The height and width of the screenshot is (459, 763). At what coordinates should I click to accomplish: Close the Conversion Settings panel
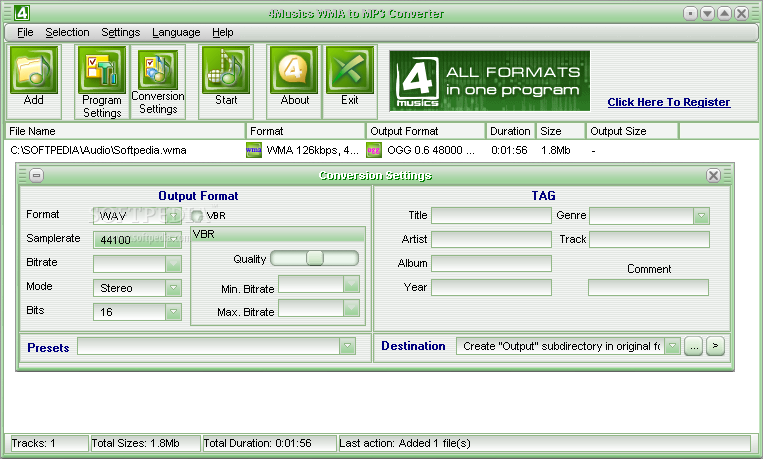[713, 175]
